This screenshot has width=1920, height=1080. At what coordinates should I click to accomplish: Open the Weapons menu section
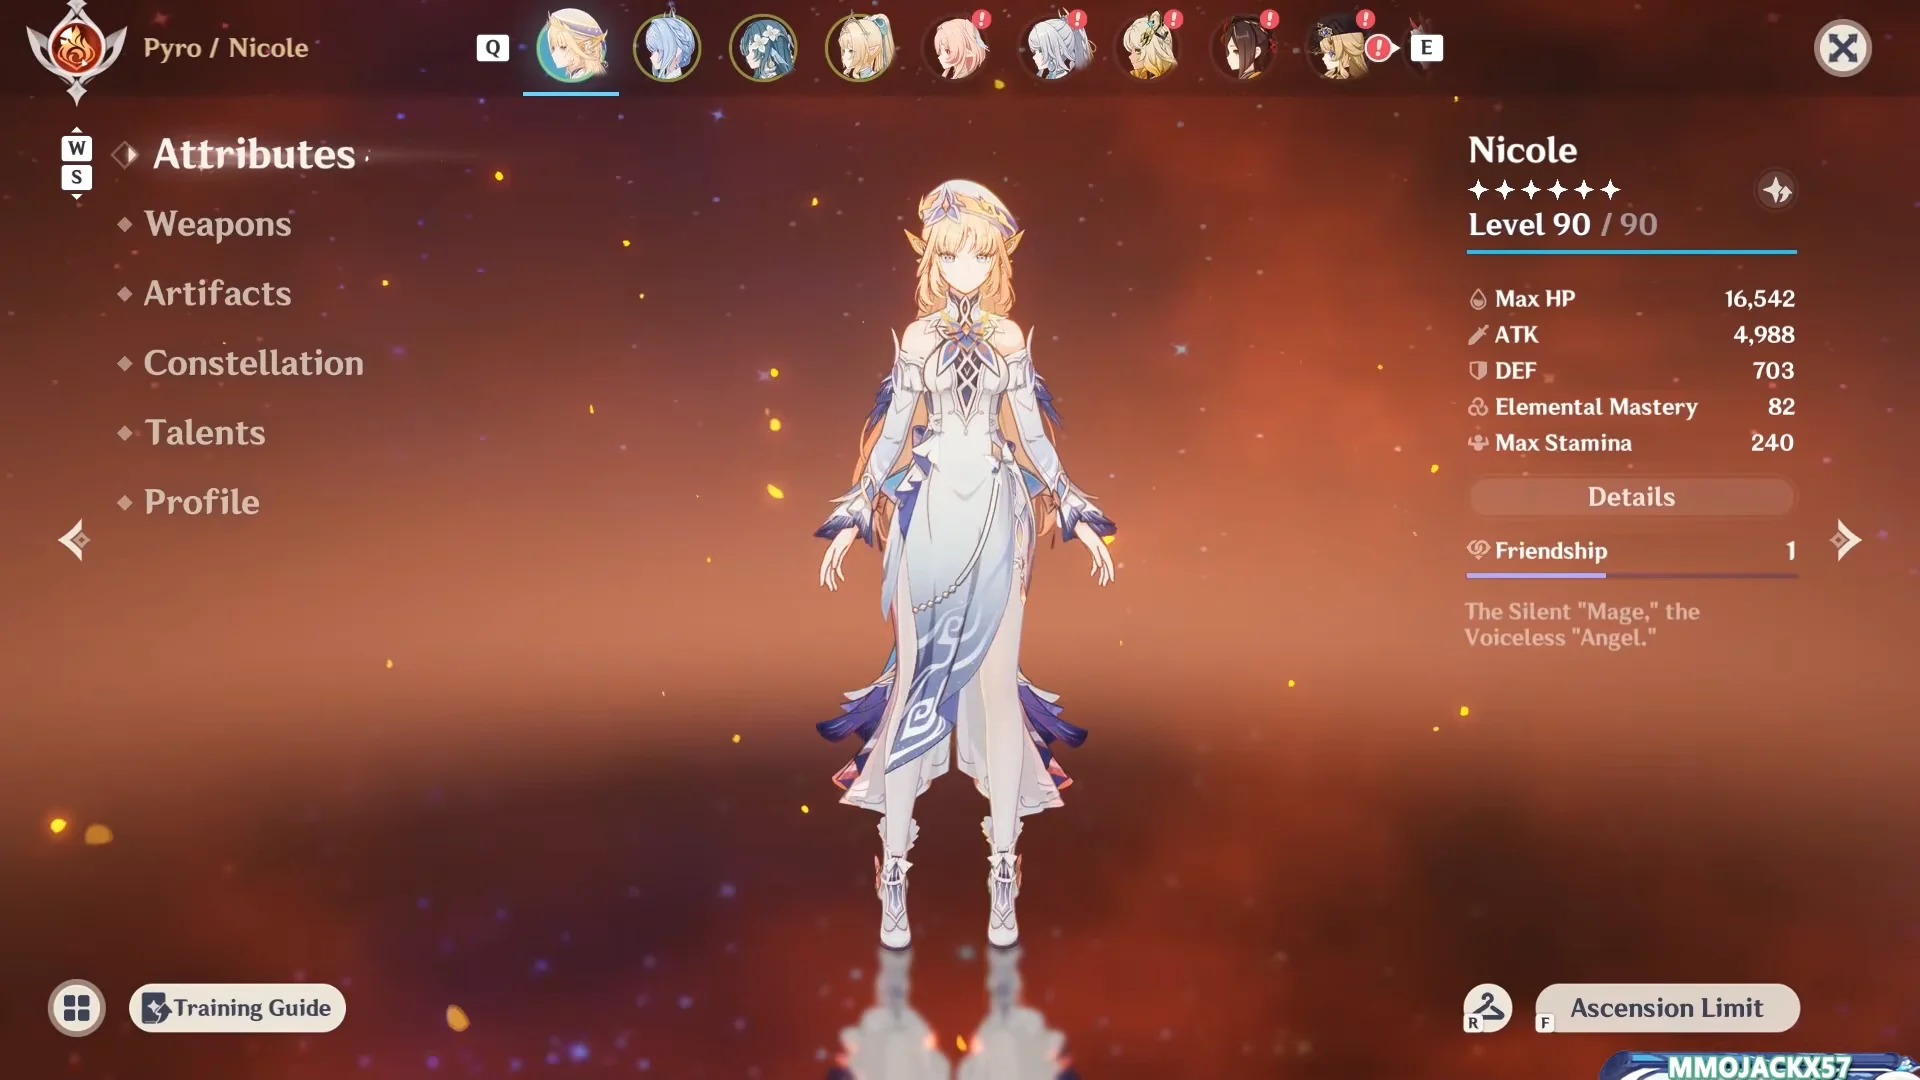click(217, 224)
